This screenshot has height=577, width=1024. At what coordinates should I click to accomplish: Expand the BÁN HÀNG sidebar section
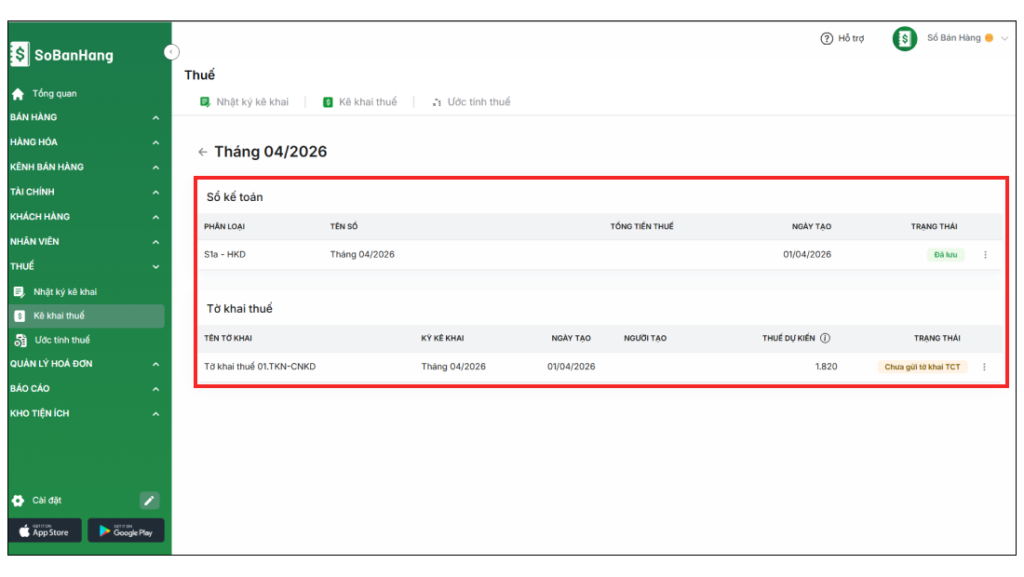(155, 118)
